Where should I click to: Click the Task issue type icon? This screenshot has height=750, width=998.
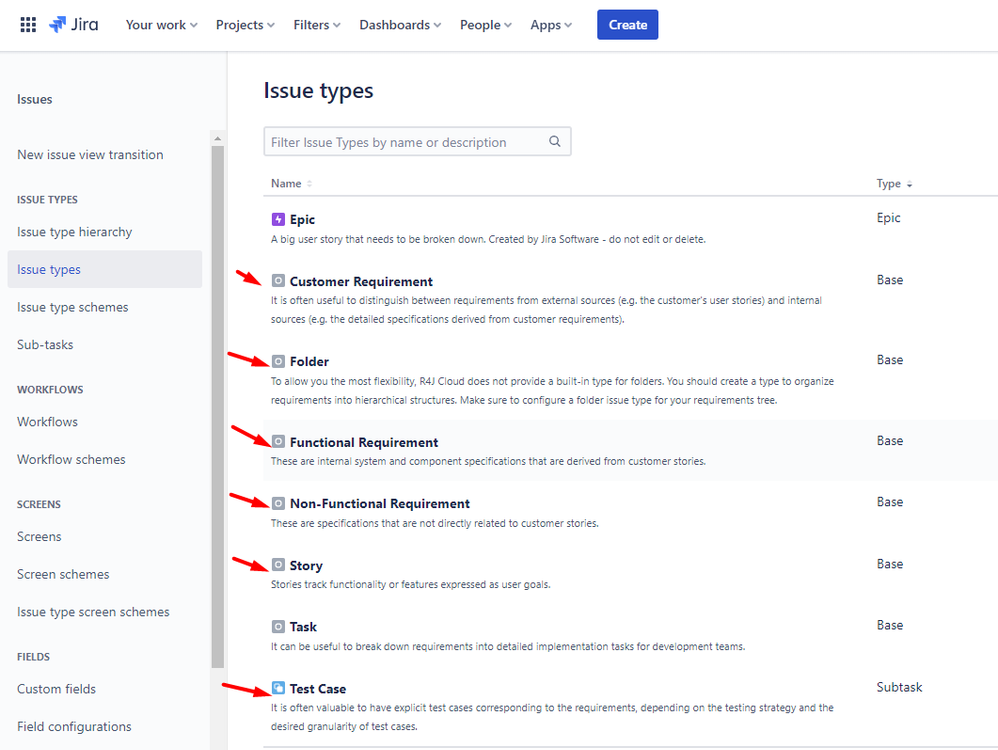tap(278, 626)
